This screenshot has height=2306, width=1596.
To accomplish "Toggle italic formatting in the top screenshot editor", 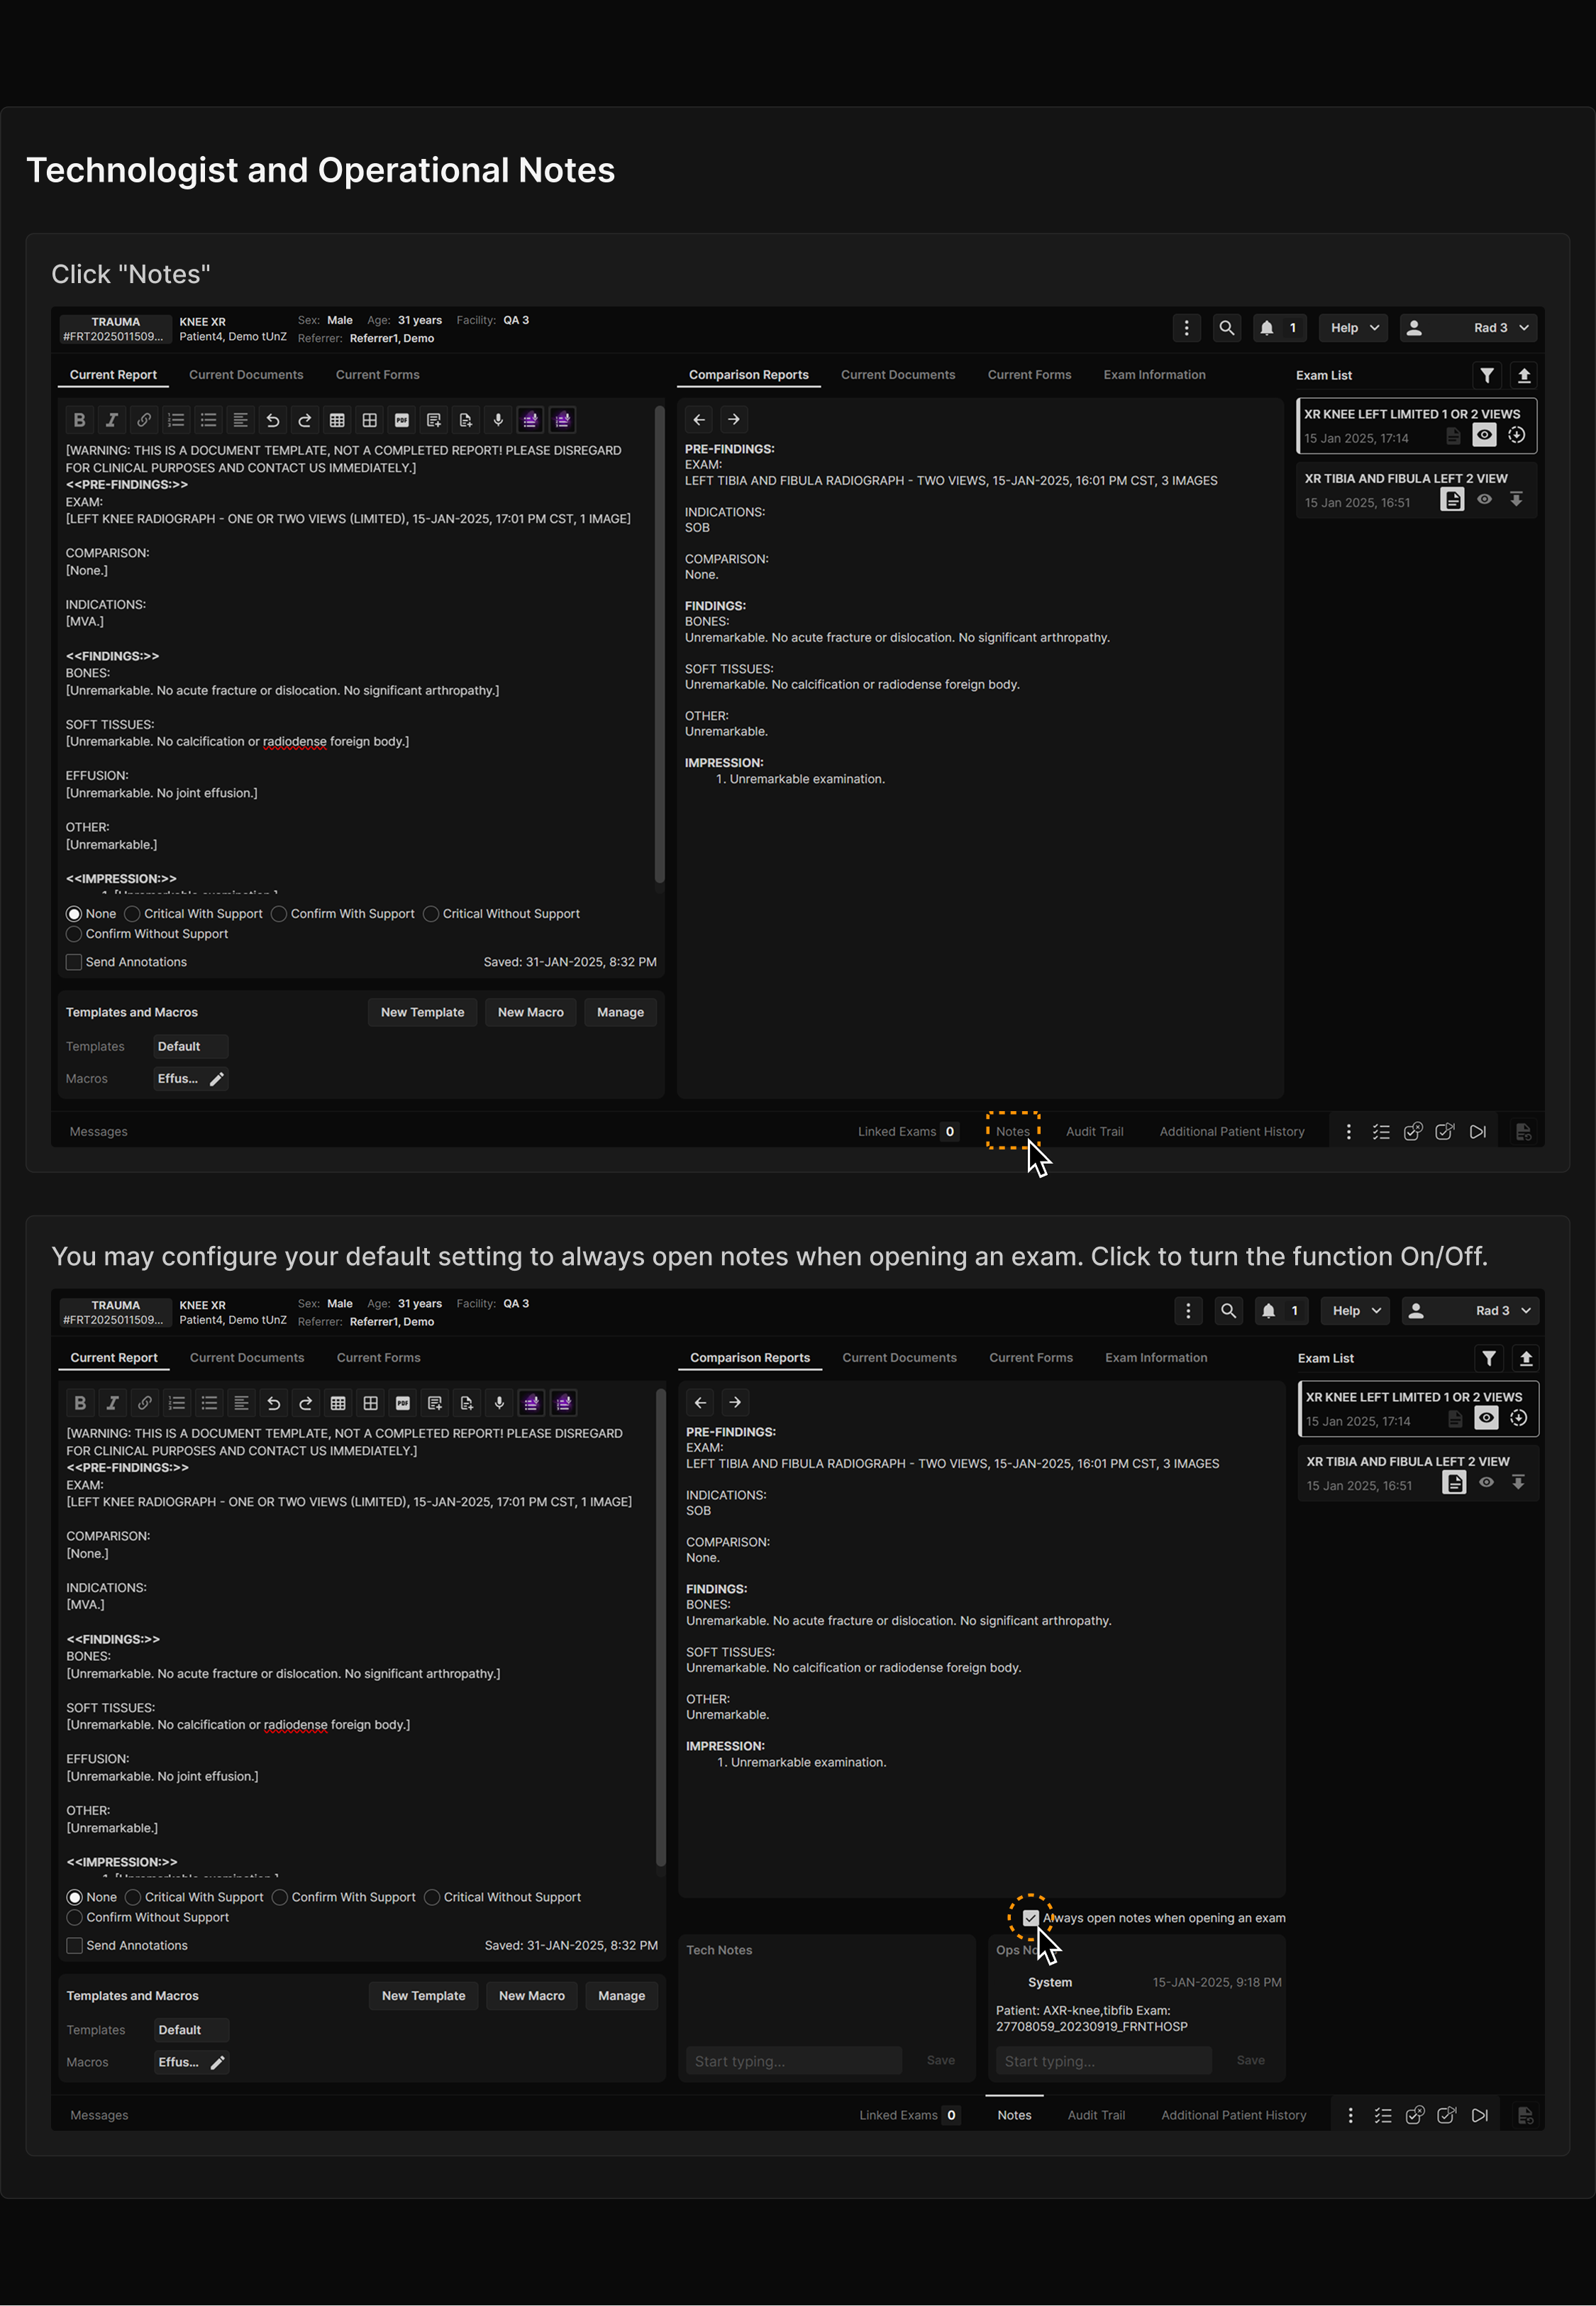I will point(112,420).
